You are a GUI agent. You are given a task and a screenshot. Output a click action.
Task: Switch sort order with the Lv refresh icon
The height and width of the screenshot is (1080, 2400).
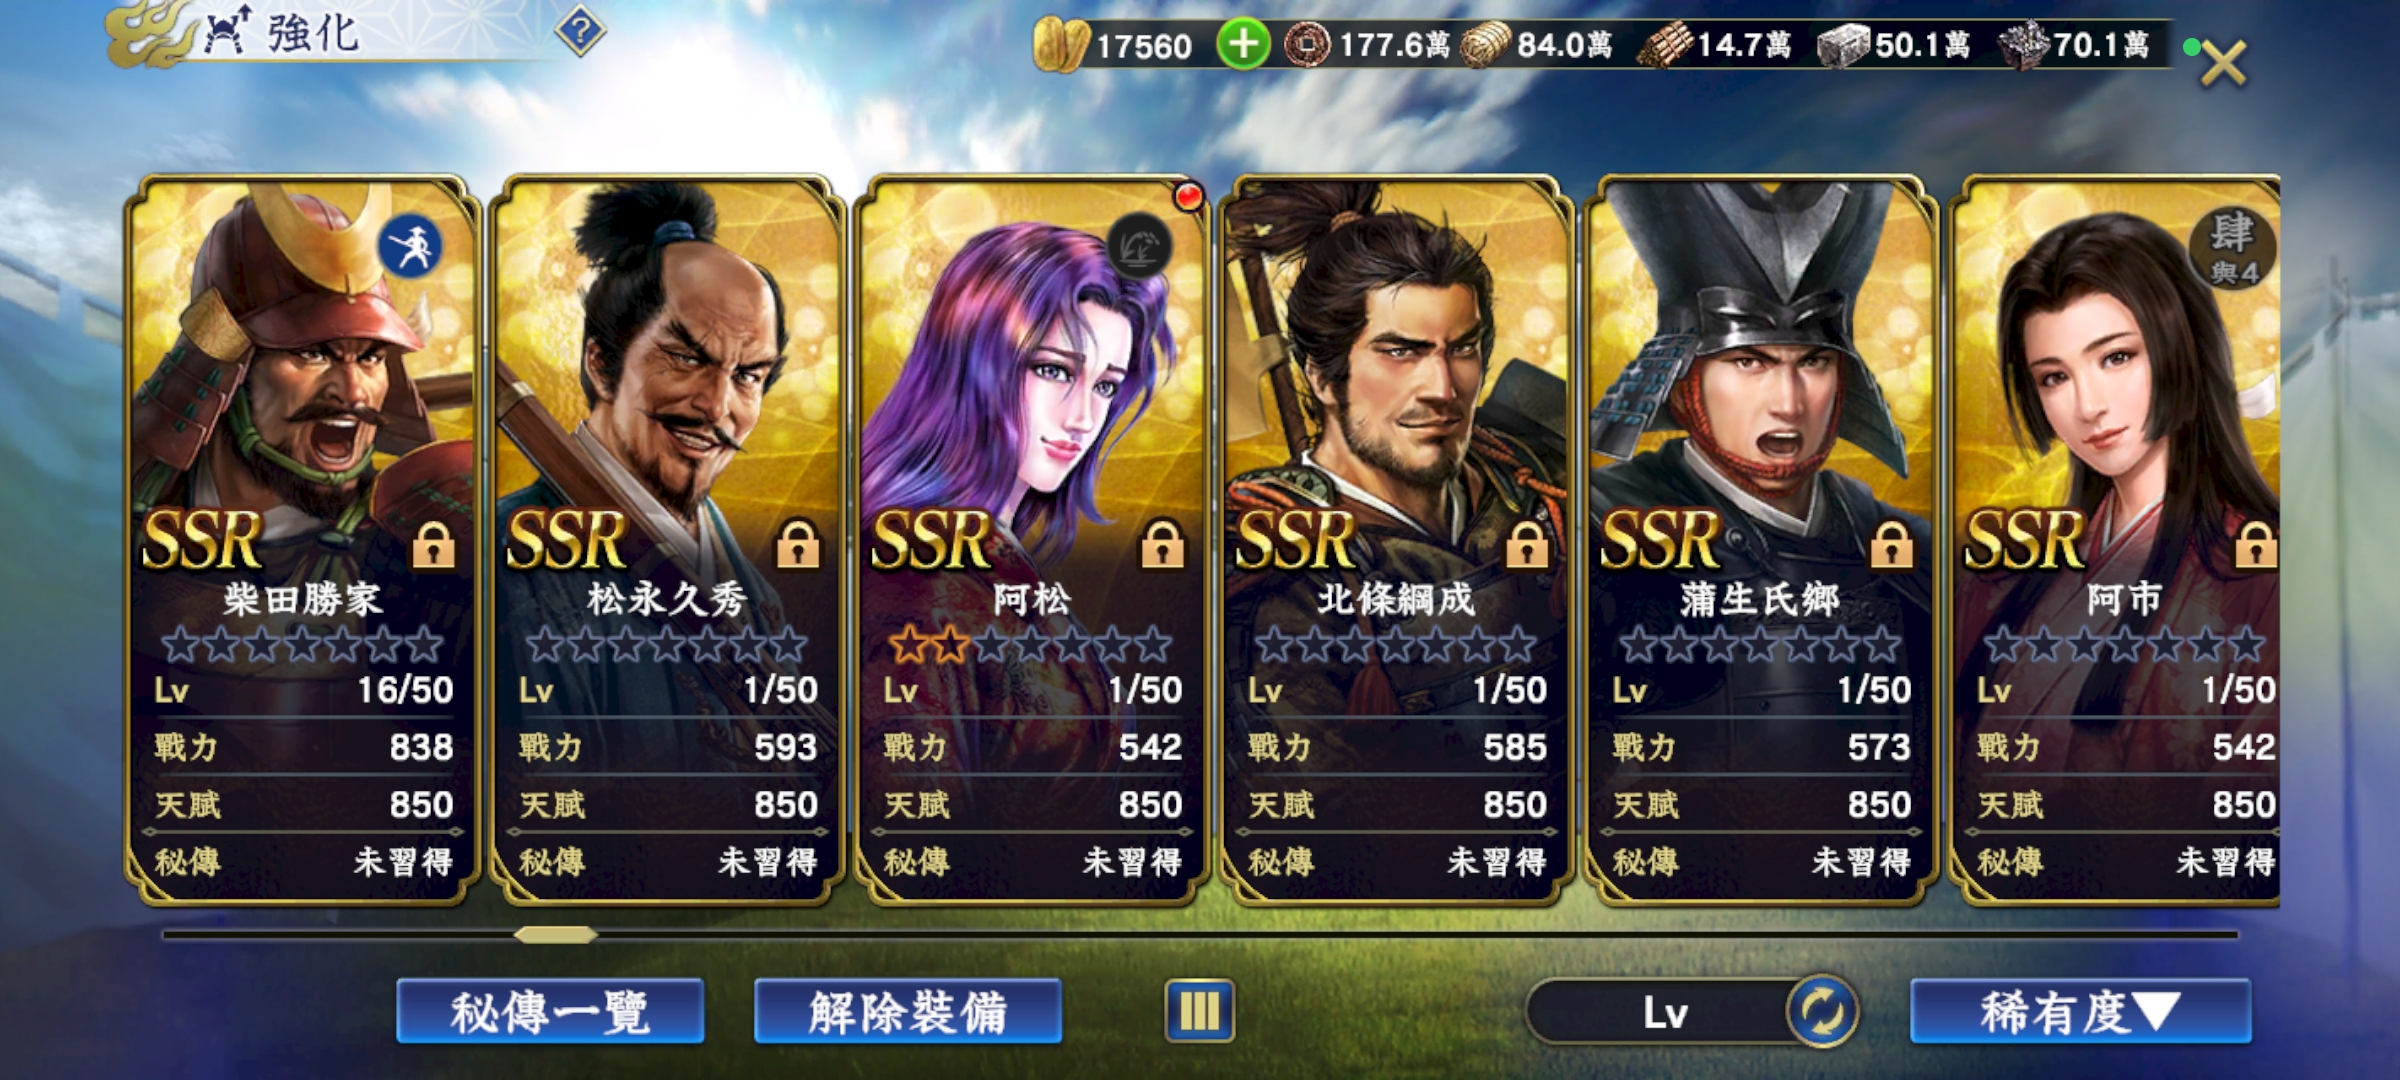pos(1822,1012)
